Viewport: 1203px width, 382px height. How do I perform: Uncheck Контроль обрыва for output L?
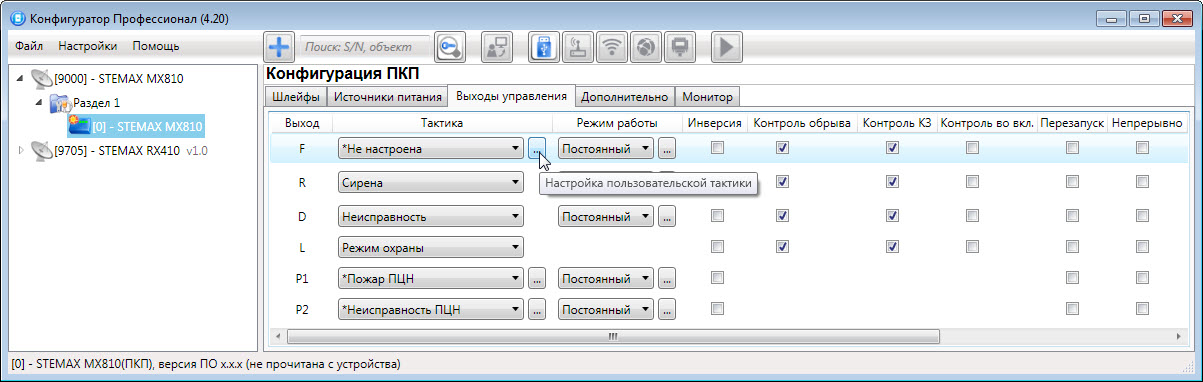(783, 246)
